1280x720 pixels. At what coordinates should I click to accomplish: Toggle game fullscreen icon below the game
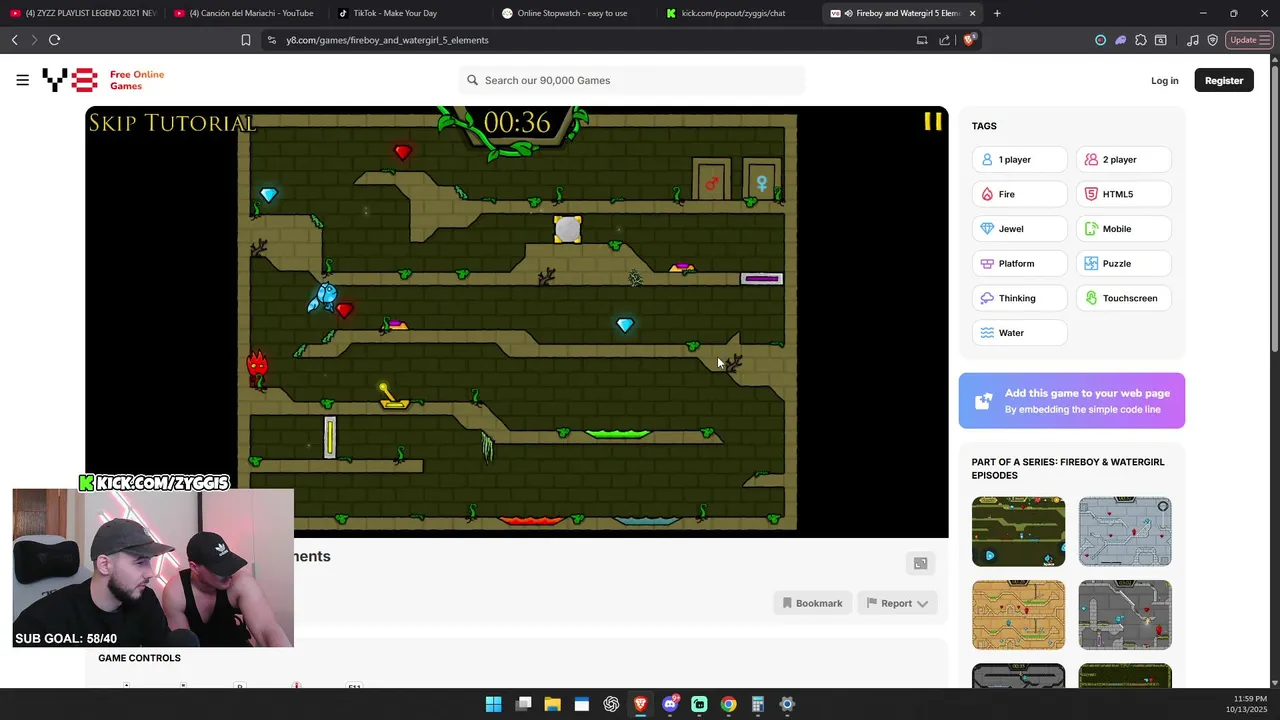tap(920, 563)
